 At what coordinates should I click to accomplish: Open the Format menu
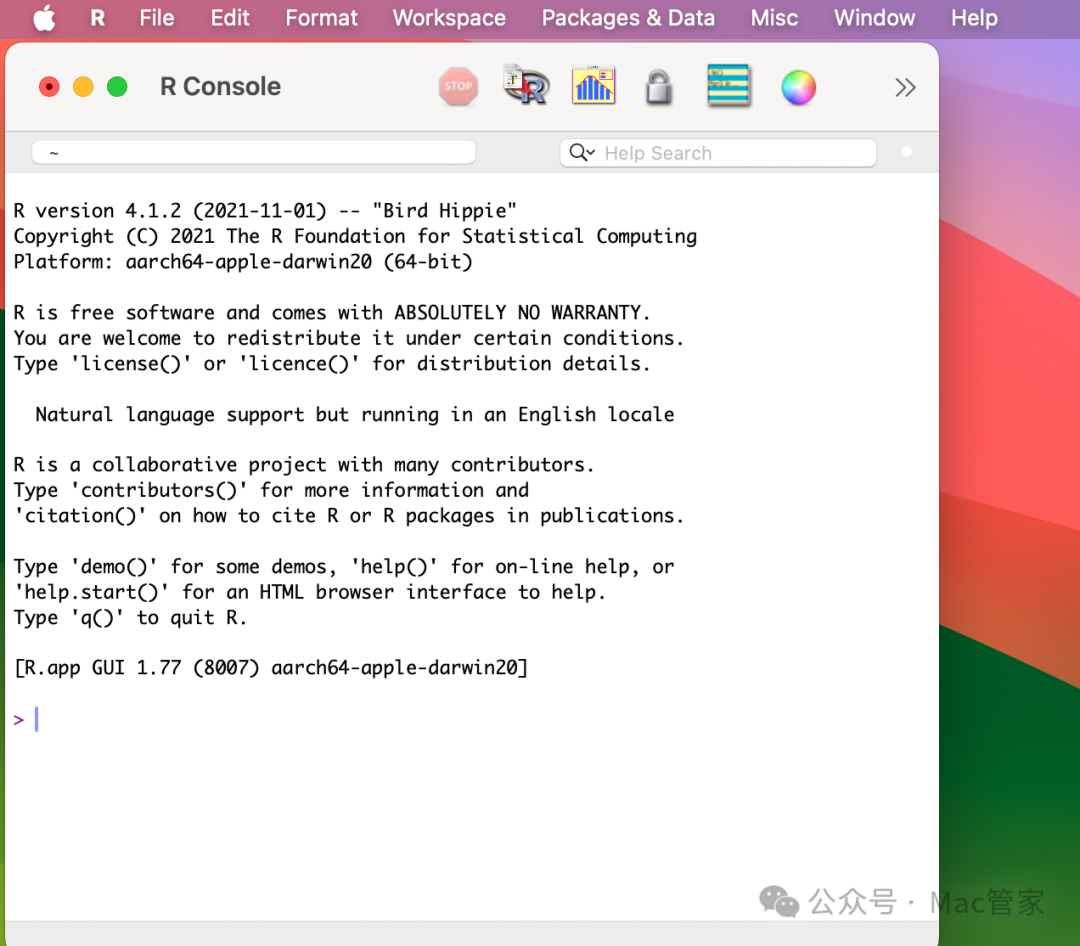pos(322,18)
